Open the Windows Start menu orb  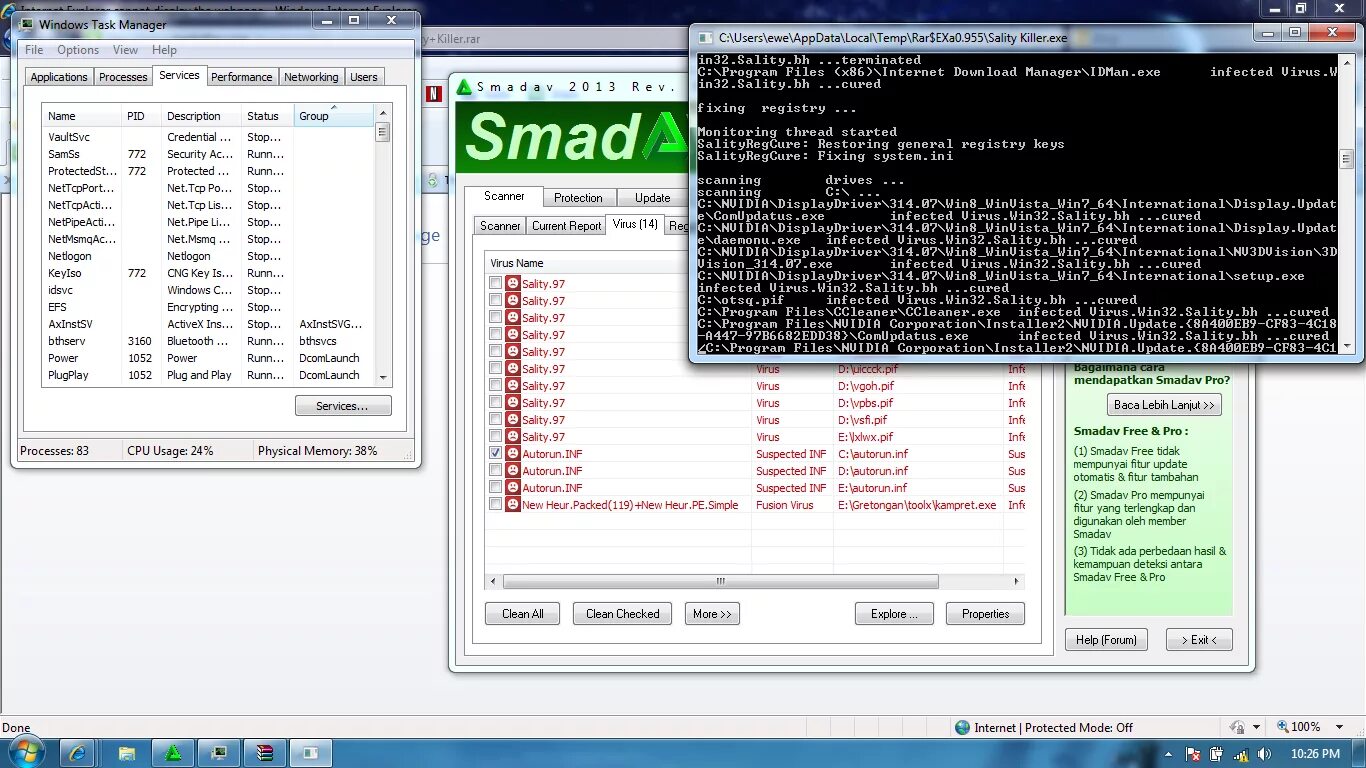tap(27, 752)
